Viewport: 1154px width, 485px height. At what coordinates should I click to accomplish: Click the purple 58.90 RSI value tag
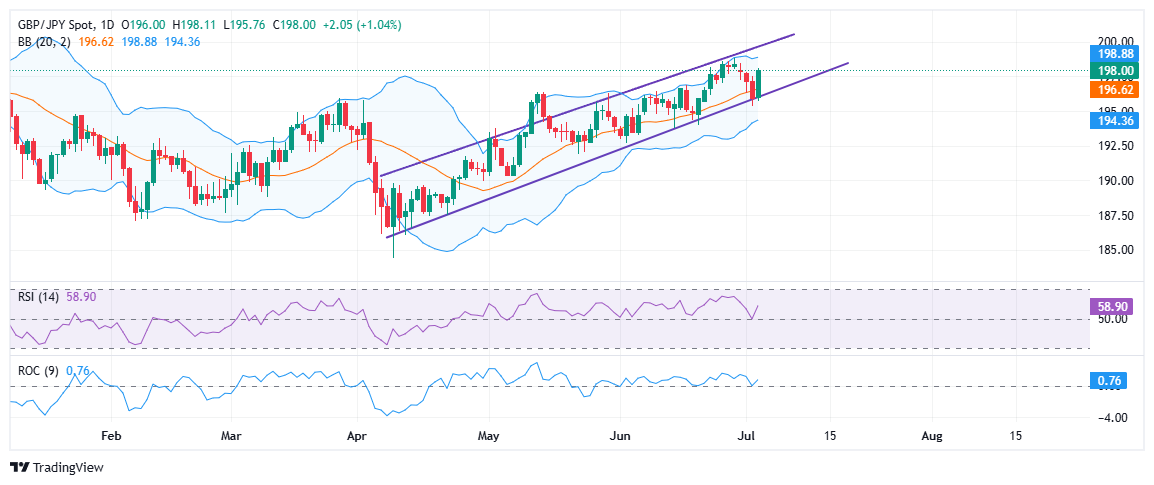(x=1114, y=305)
